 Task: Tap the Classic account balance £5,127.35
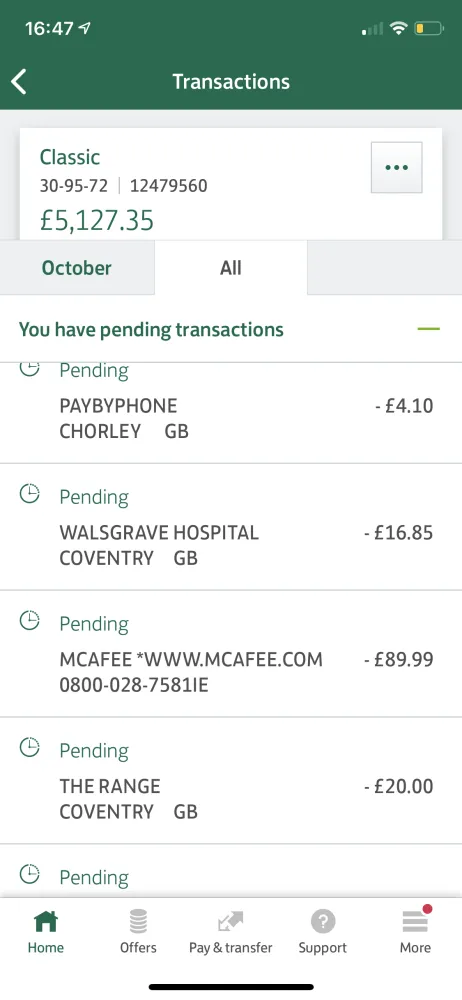click(97, 221)
